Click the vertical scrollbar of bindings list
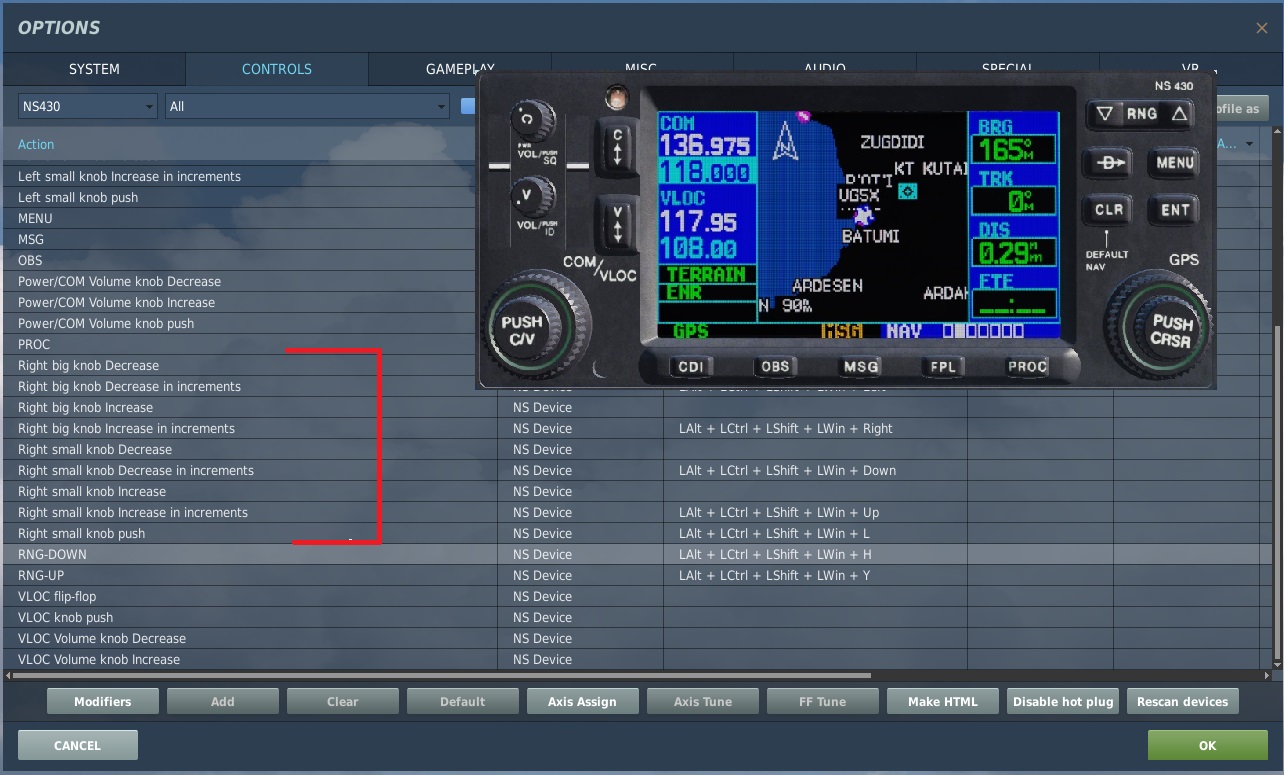This screenshot has height=775, width=1284. [1276, 500]
